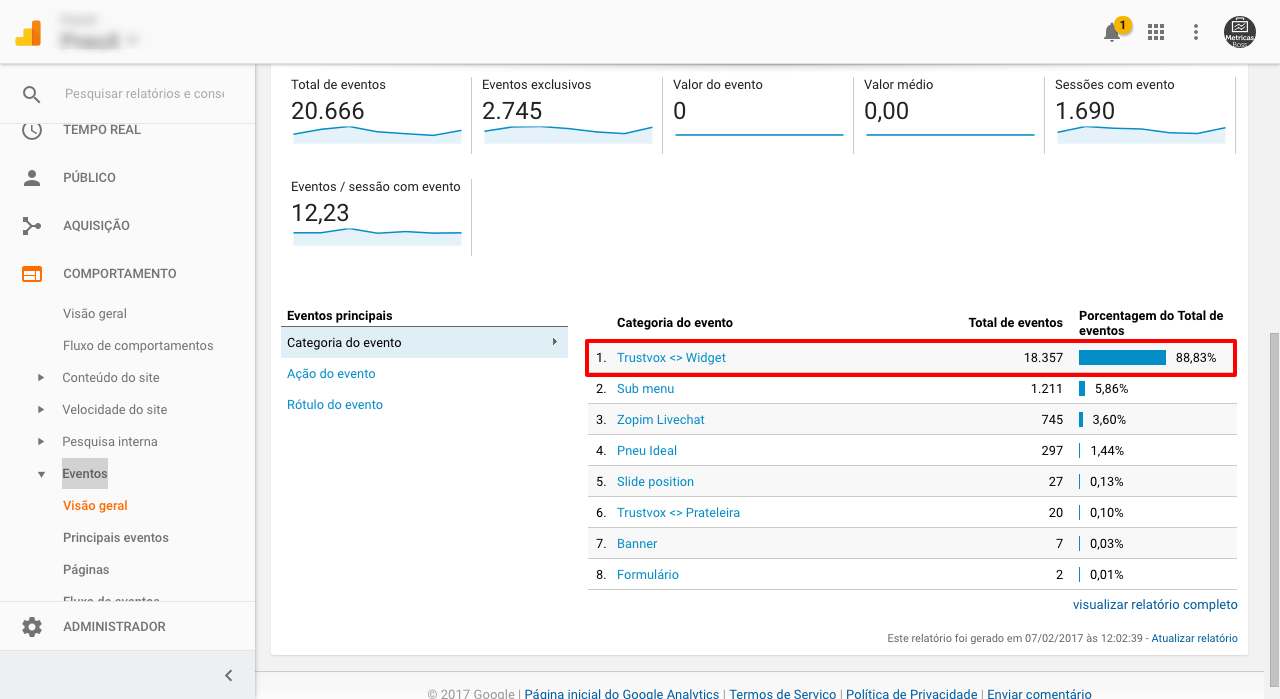1280x699 pixels.
Task: Open the Trustvox <> Widget category
Action: coord(671,358)
